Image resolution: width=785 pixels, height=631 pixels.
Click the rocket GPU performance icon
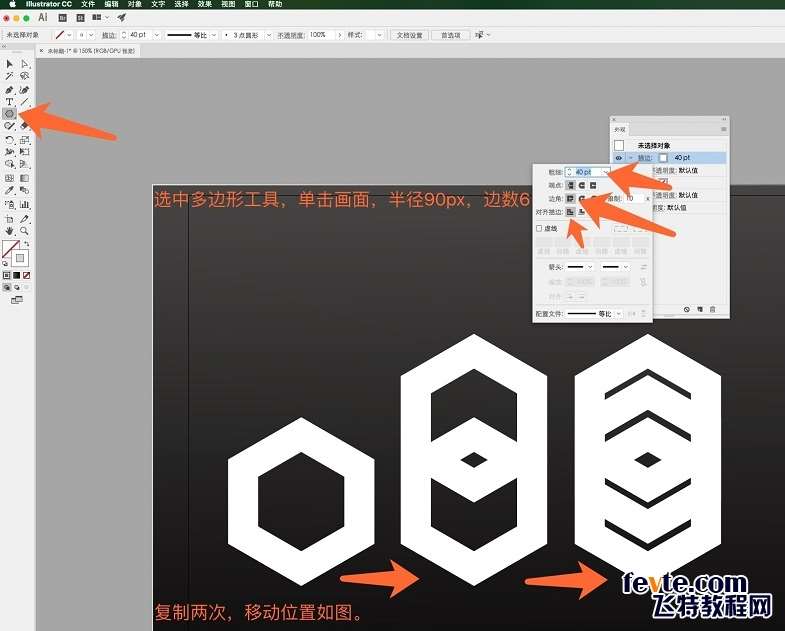[x=122, y=18]
